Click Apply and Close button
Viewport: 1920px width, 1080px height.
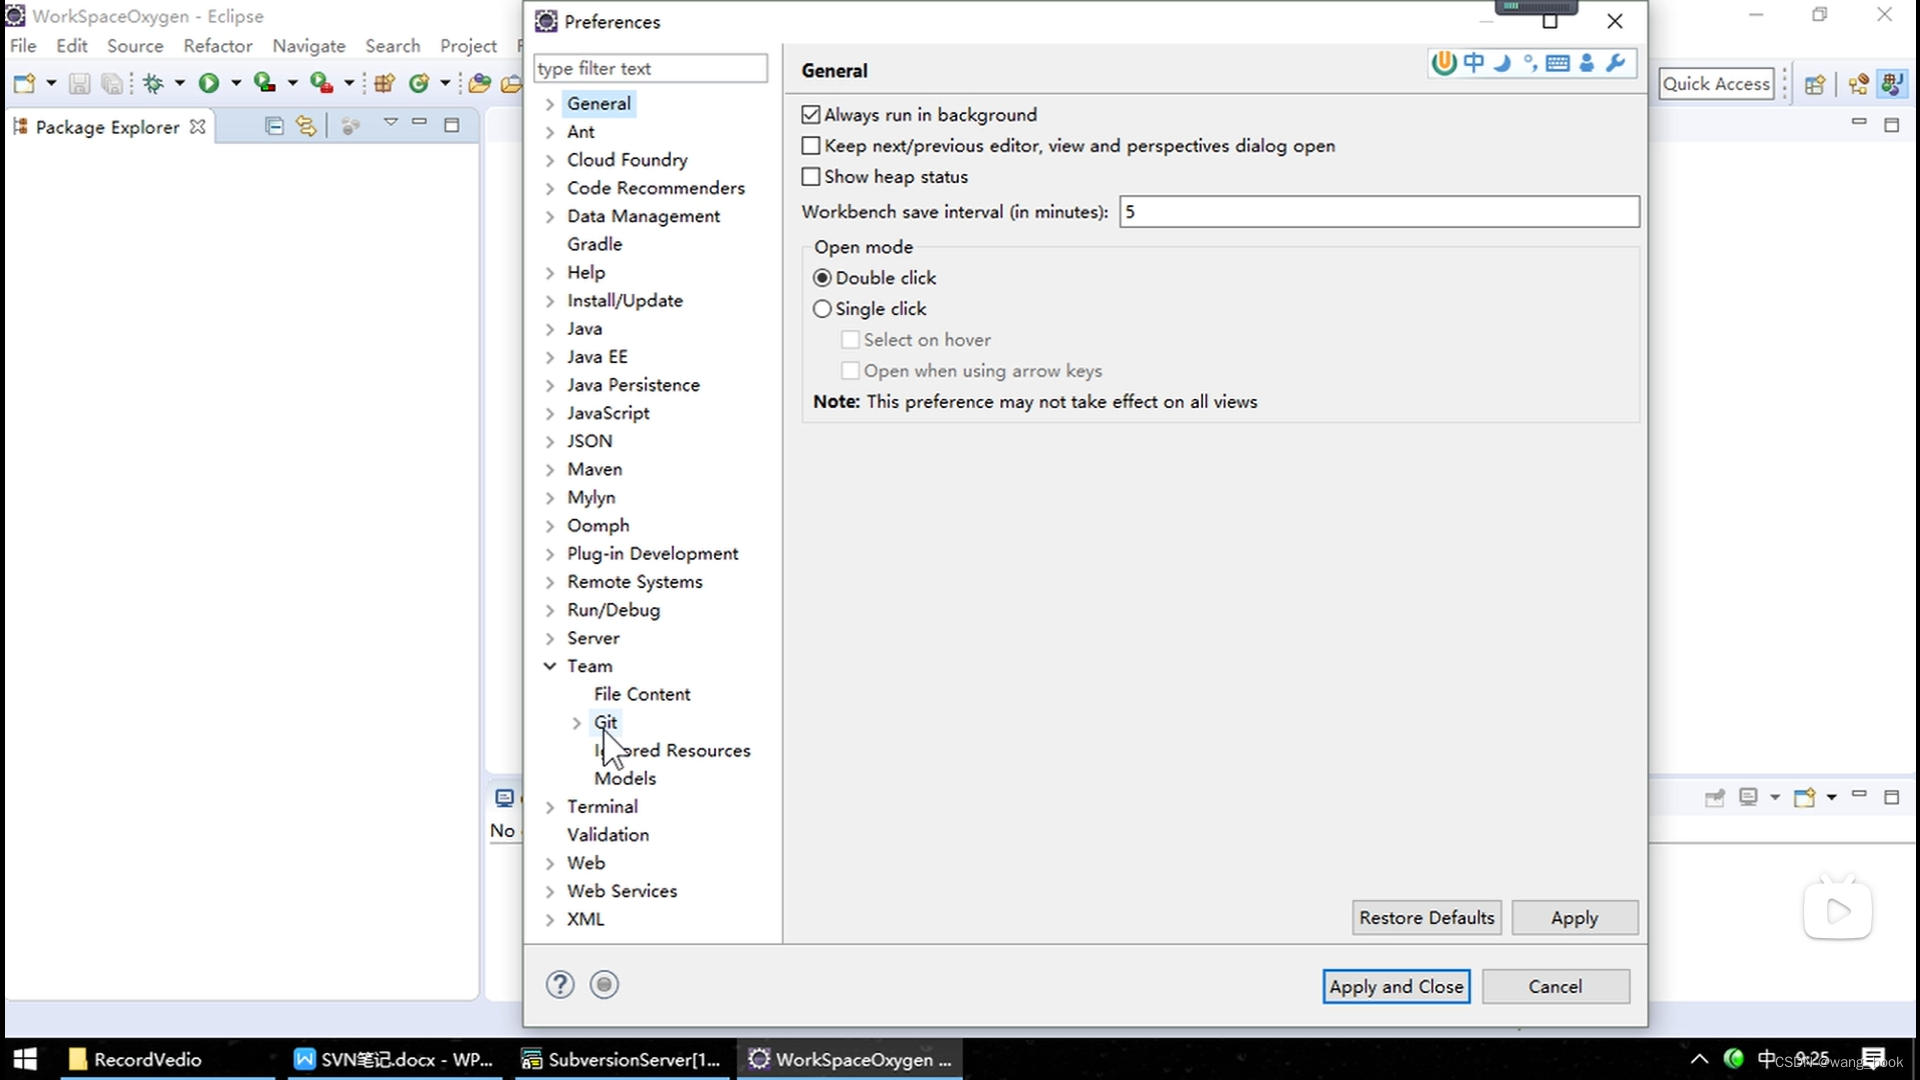[x=1397, y=987]
